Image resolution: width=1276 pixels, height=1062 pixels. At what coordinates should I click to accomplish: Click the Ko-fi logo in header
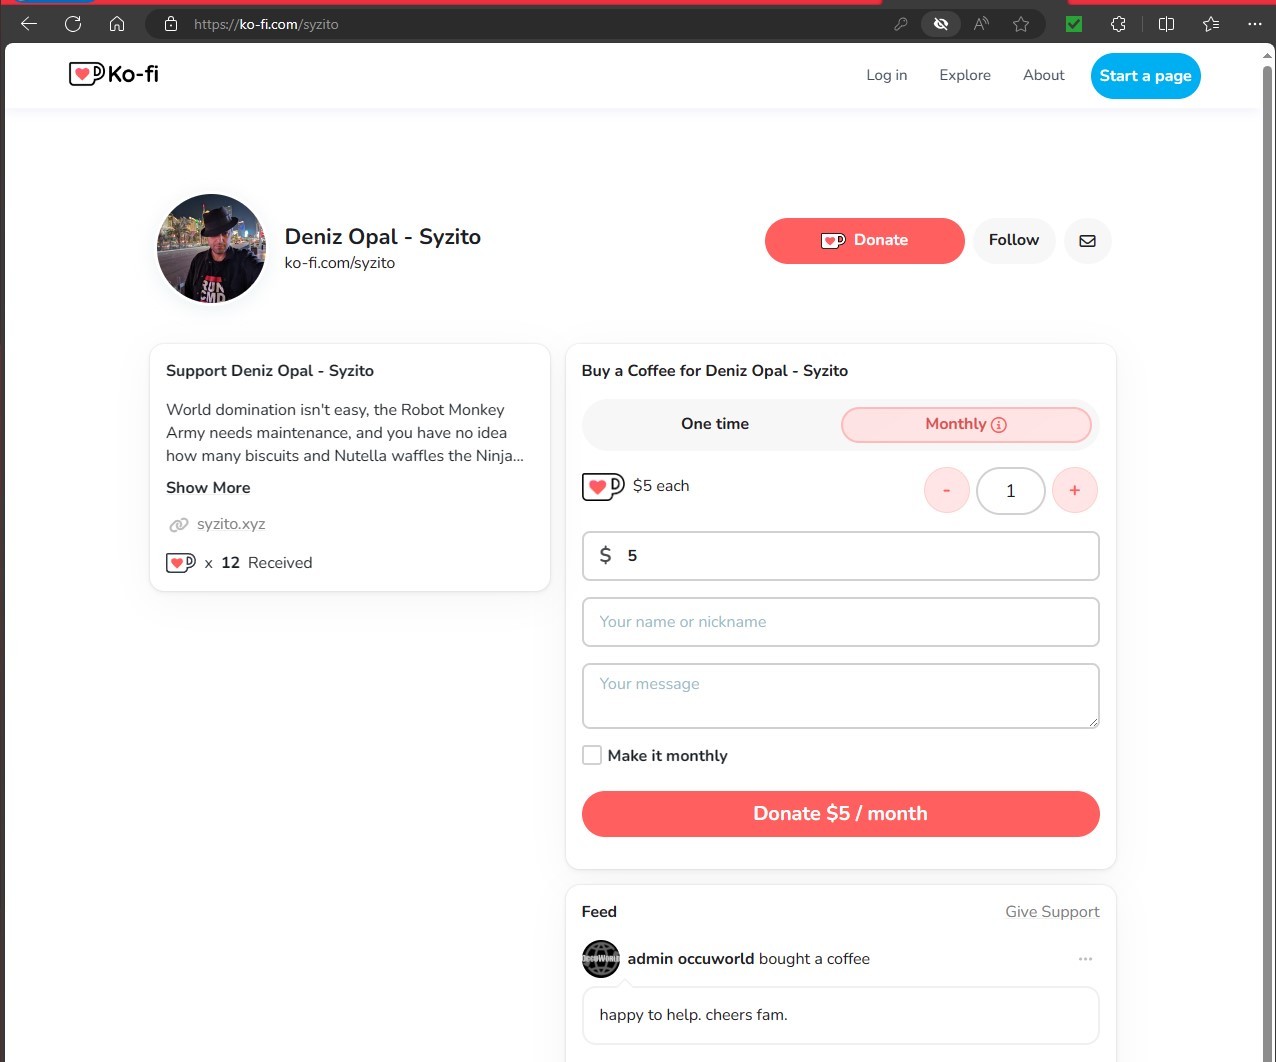pos(113,74)
